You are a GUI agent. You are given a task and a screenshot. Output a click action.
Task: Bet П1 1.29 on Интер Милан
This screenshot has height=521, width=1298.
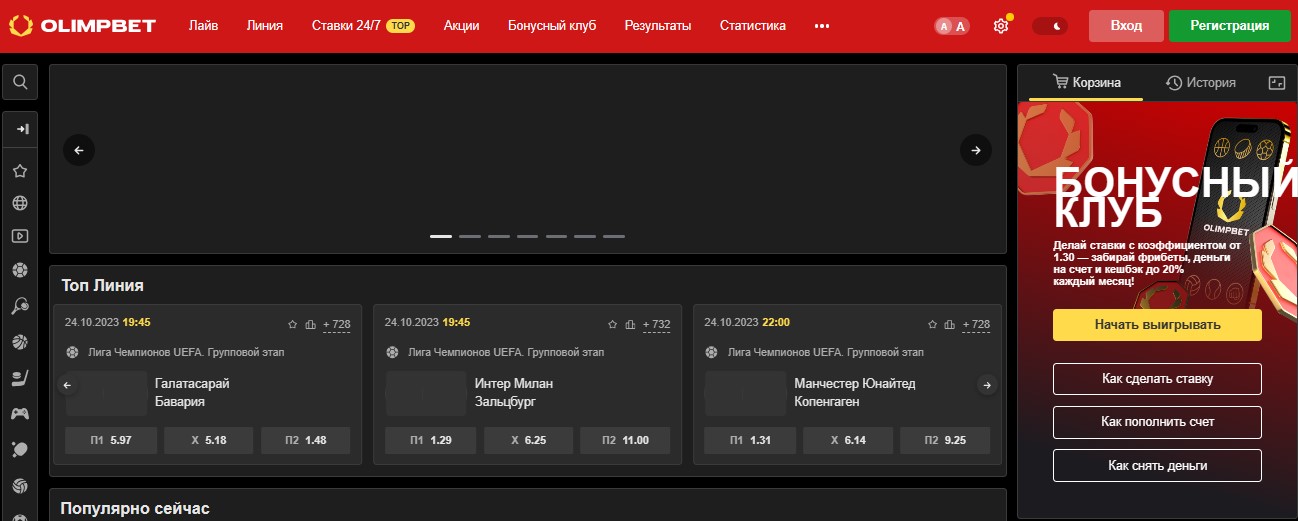click(x=430, y=440)
